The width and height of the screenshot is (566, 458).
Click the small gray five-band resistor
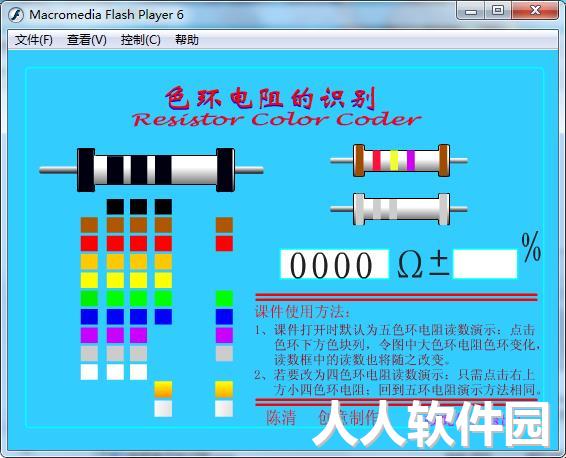coord(399,209)
